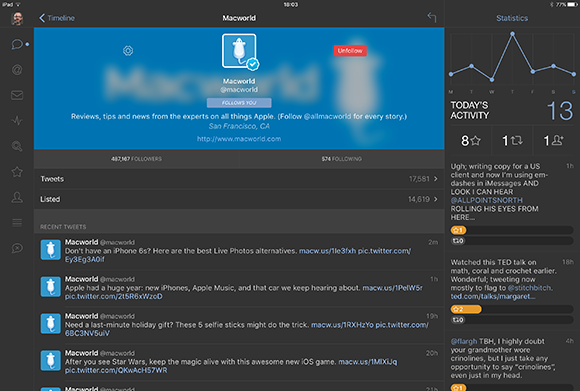This screenshot has width=580, height=391.
Task: Open pic.twitter.com/QKwAcH57WR link
Action: click(x=116, y=370)
